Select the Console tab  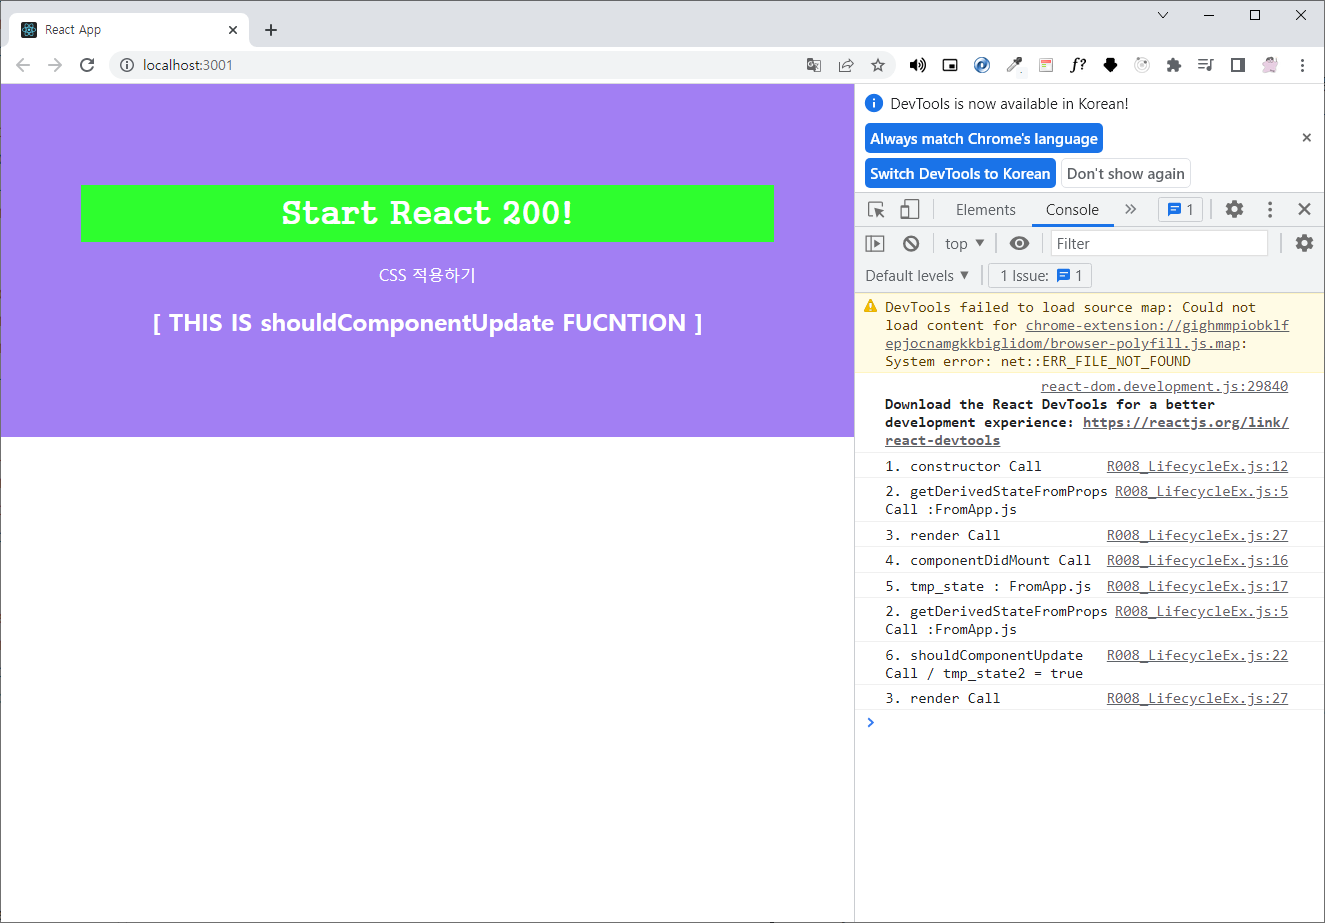coord(1072,209)
